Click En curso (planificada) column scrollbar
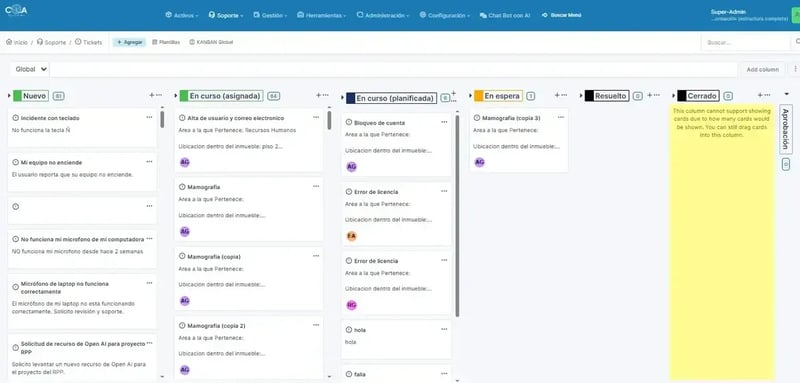Viewport: 800px width, 383px height. coord(457,215)
